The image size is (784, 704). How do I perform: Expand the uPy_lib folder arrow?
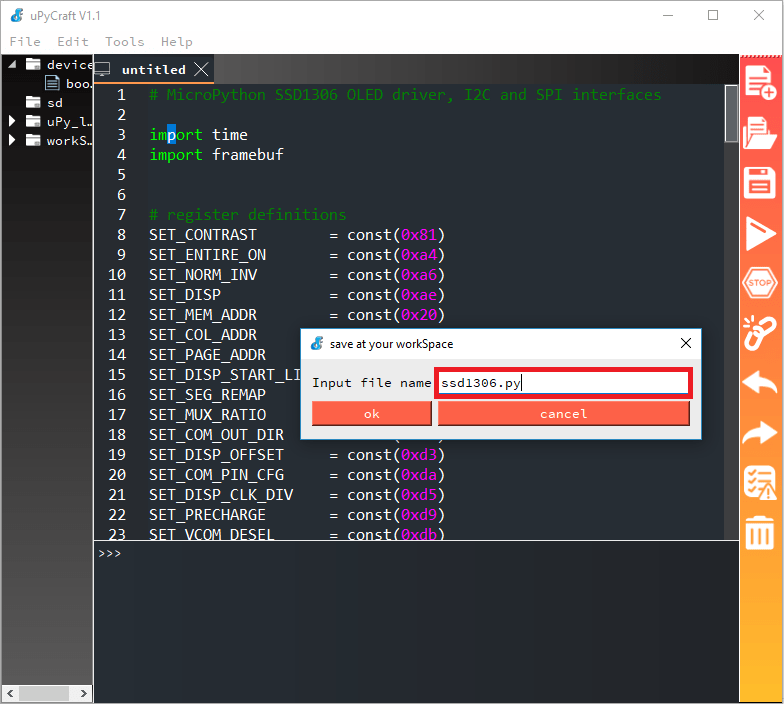pos(13,121)
